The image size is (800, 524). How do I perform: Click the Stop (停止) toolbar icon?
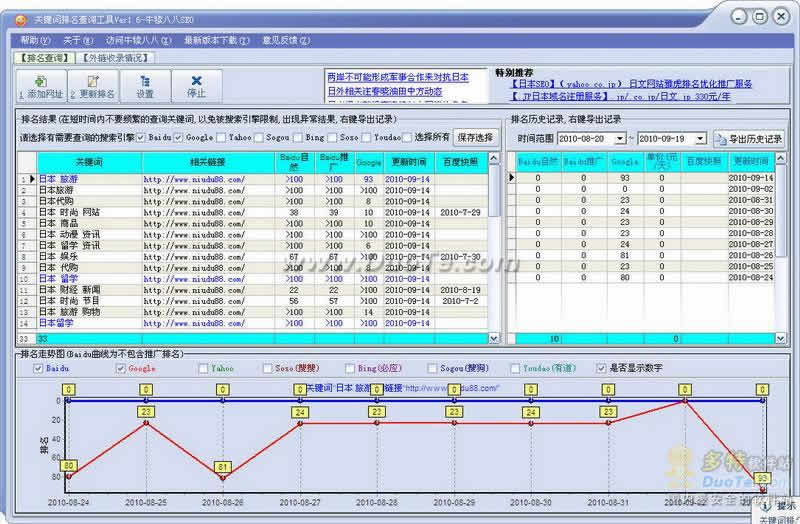coord(196,86)
